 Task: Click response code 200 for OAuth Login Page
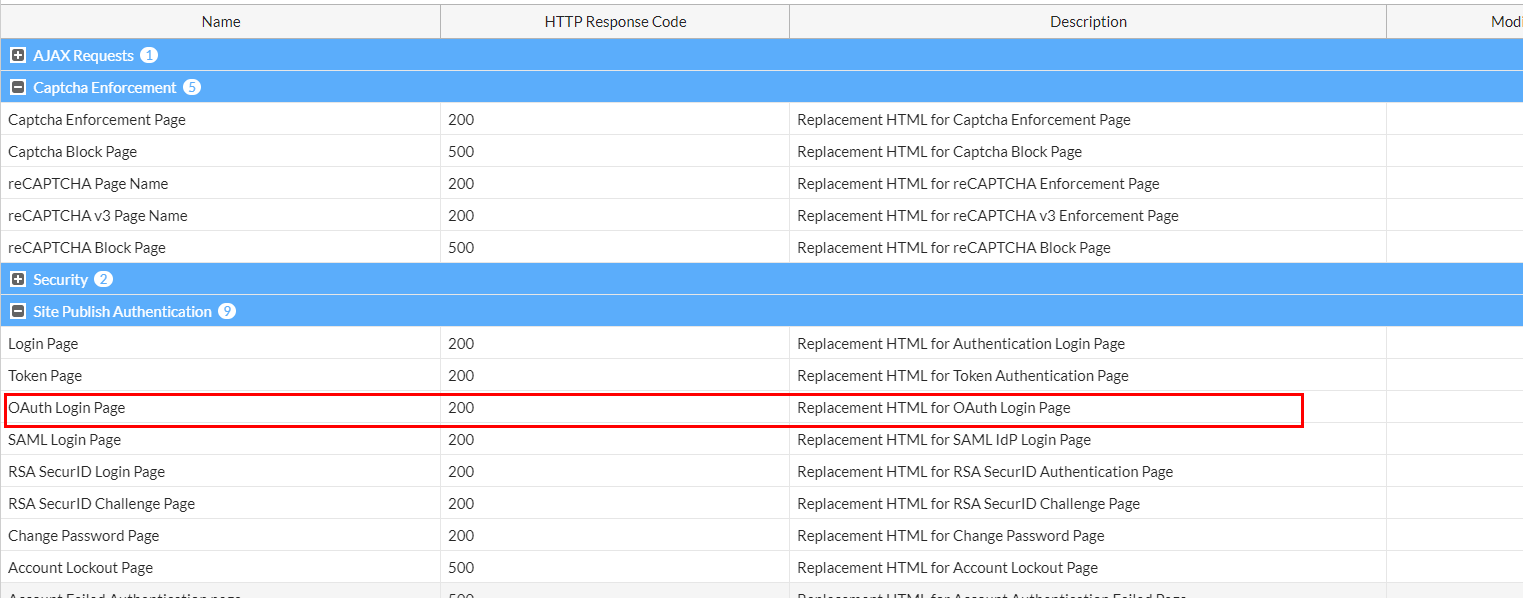[x=461, y=408]
